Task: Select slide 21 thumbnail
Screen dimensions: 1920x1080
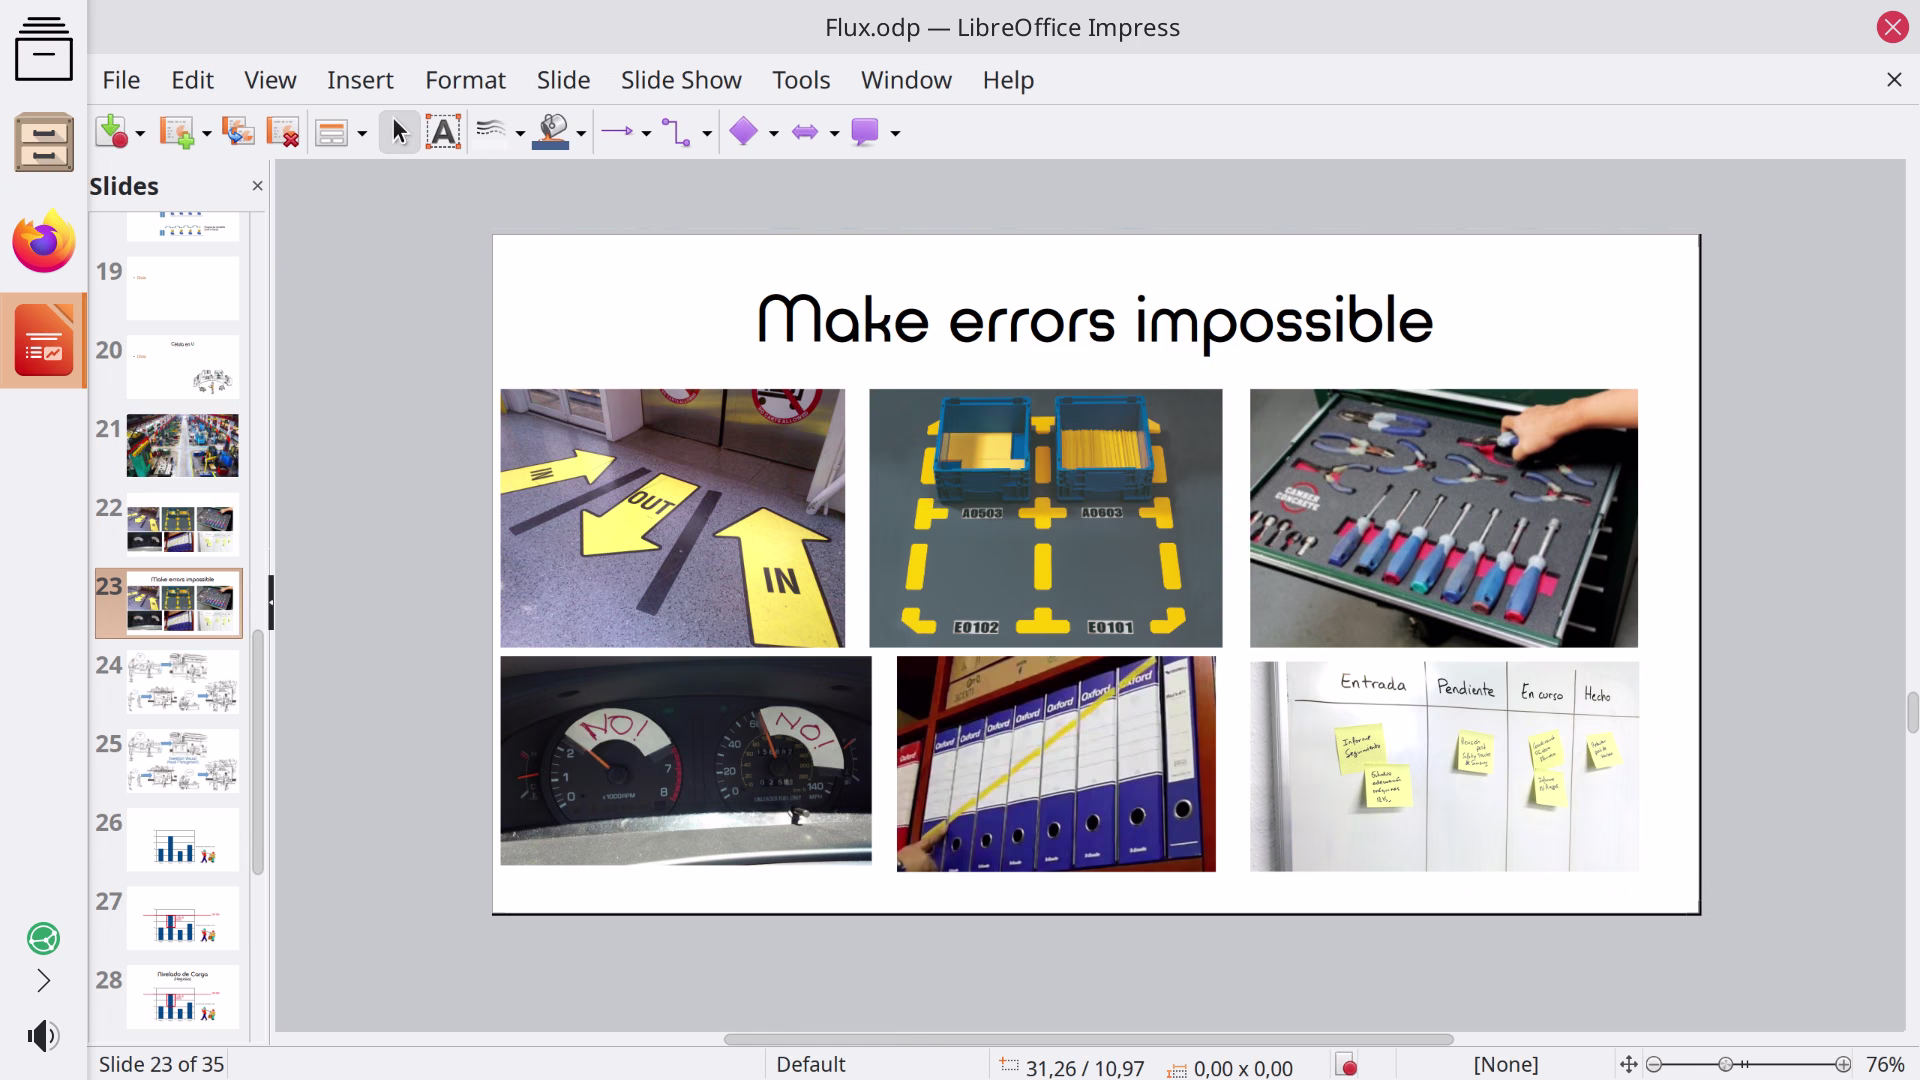Action: (183, 445)
